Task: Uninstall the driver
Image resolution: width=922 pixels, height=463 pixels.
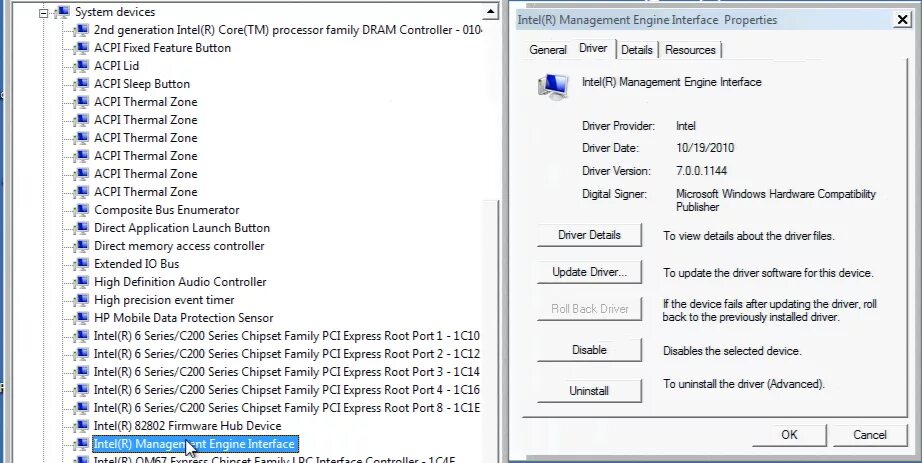Action: pyautogui.click(x=589, y=391)
